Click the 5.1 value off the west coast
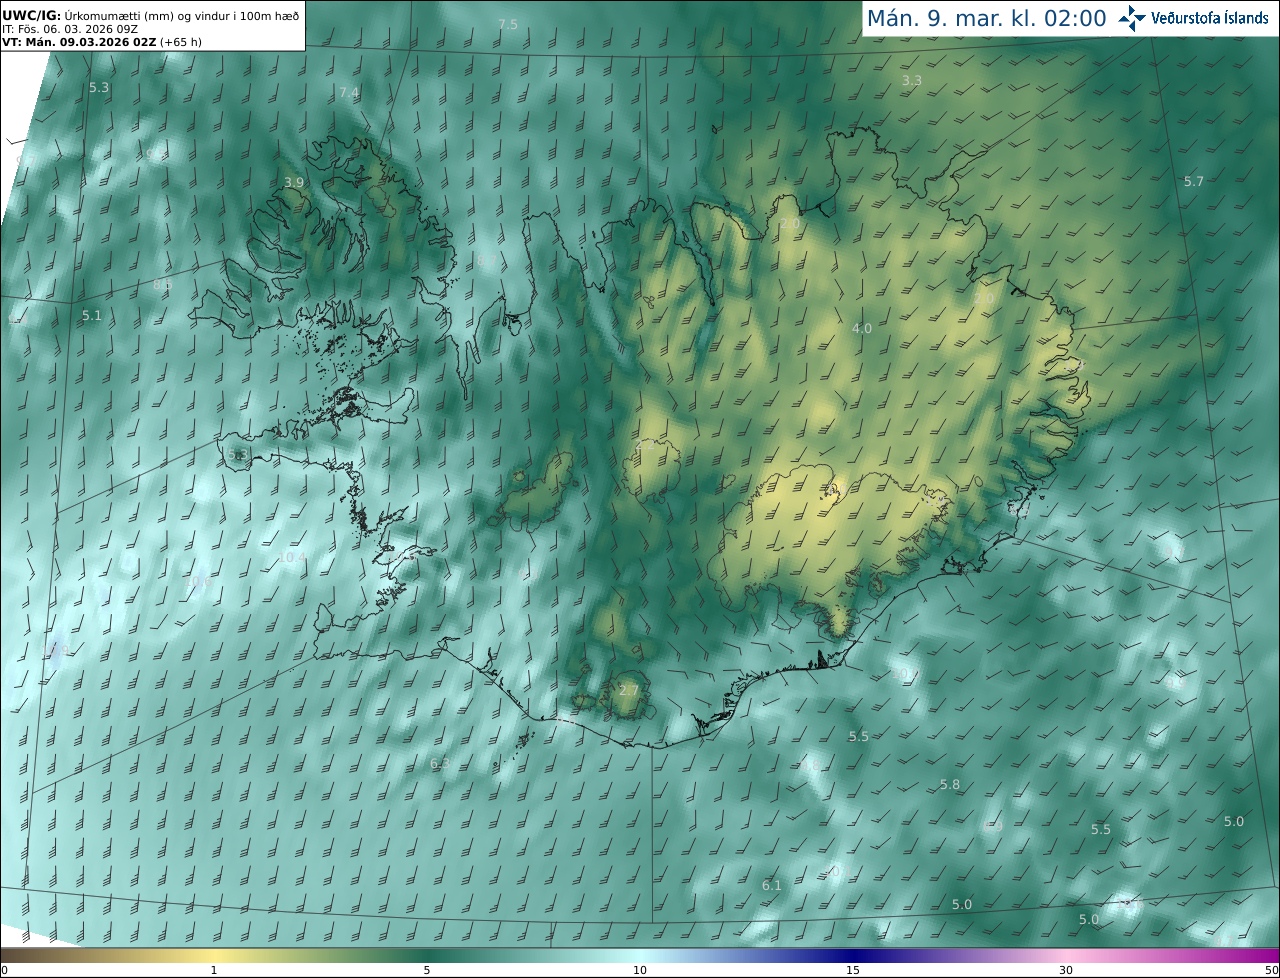This screenshot has width=1280, height=978. [92, 315]
